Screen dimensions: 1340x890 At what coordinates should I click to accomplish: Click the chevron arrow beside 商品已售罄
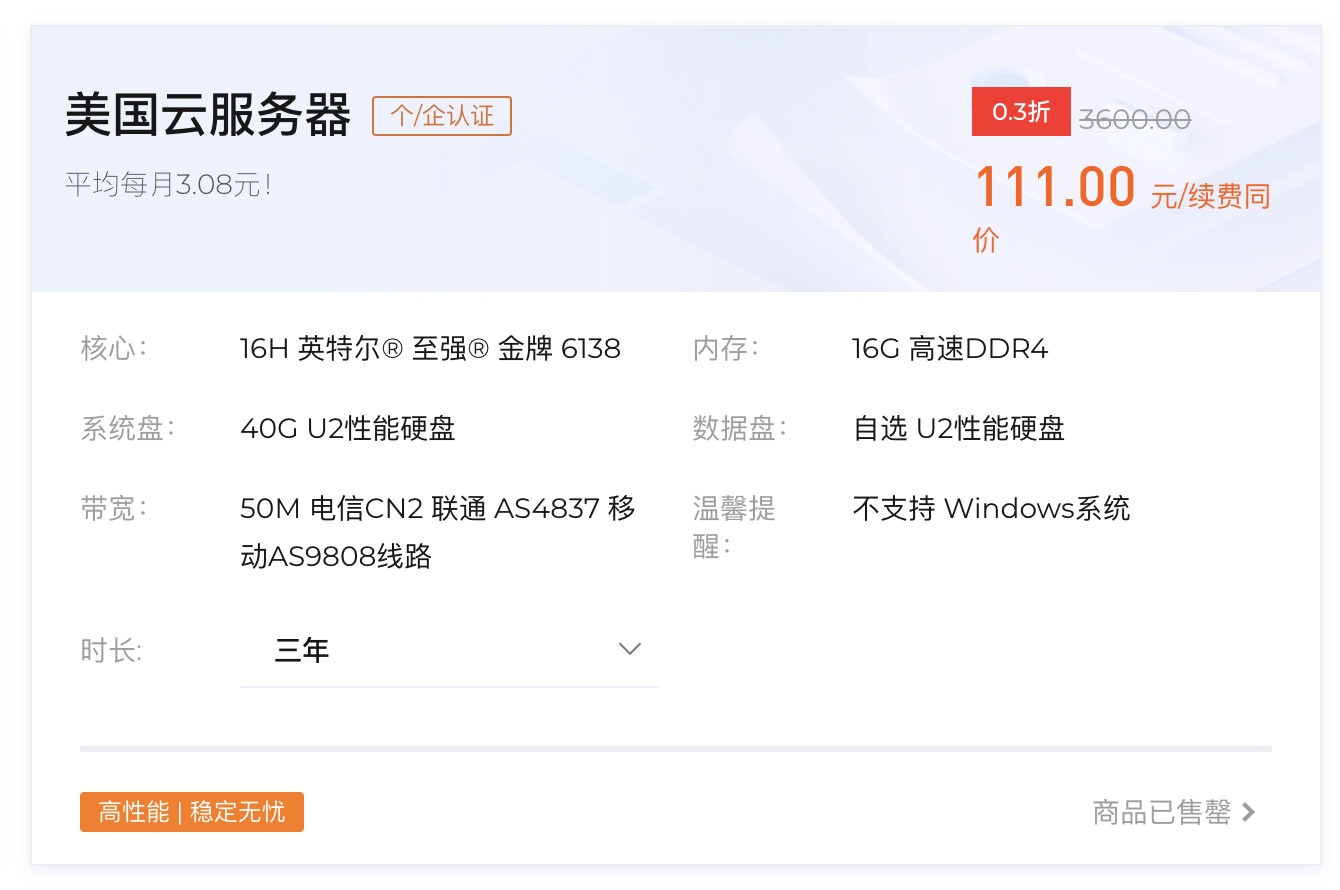[1248, 812]
